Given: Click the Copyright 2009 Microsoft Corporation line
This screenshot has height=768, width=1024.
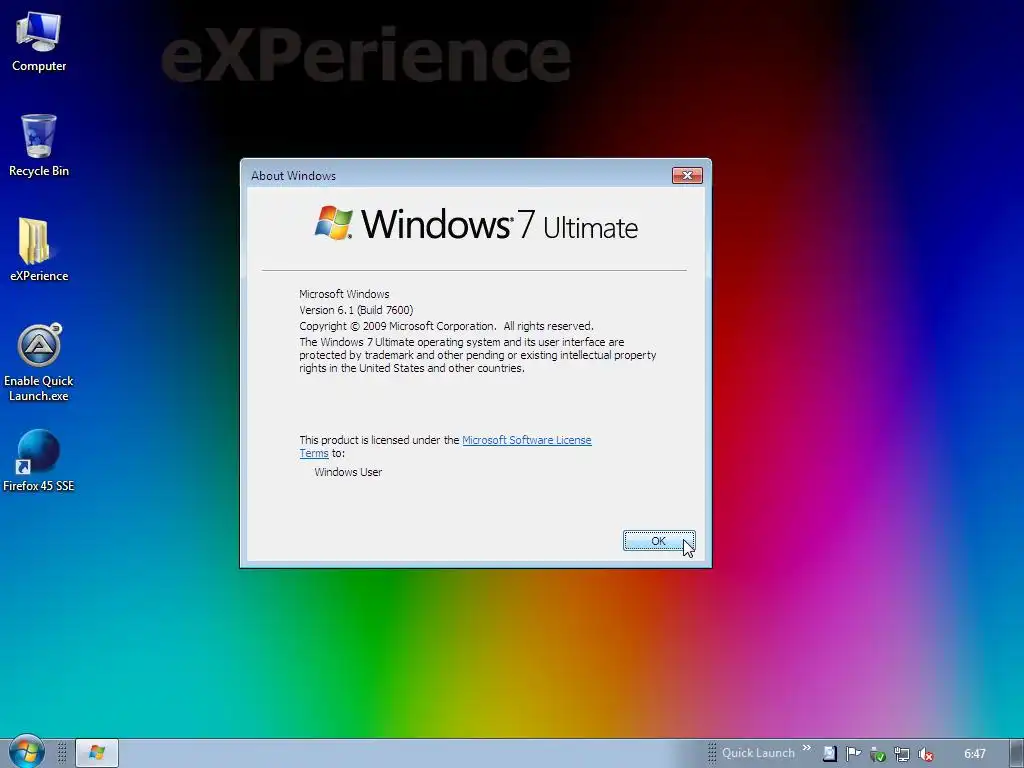Looking at the screenshot, I should point(446,326).
